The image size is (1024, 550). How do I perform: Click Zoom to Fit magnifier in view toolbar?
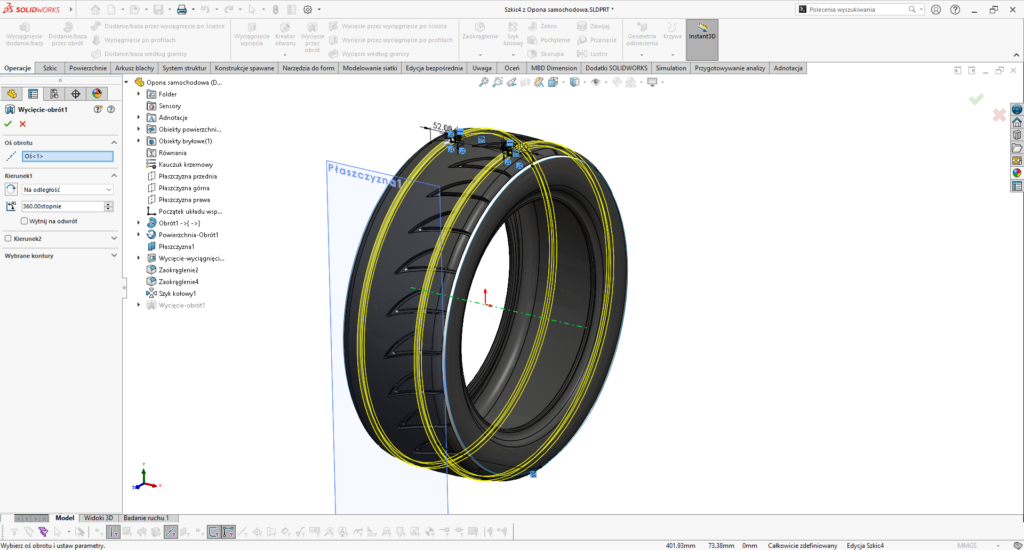click(x=483, y=82)
